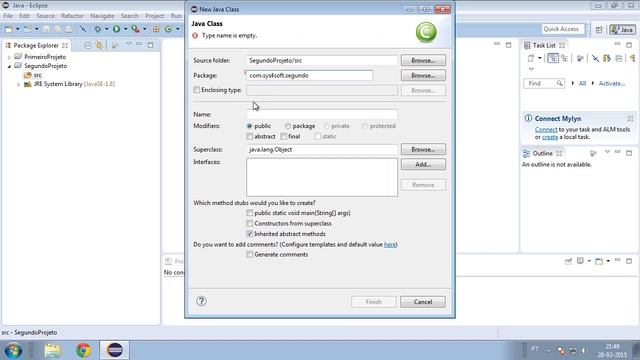
Task: Click the Run Last Tool external tools icon
Action: pos(136,29)
